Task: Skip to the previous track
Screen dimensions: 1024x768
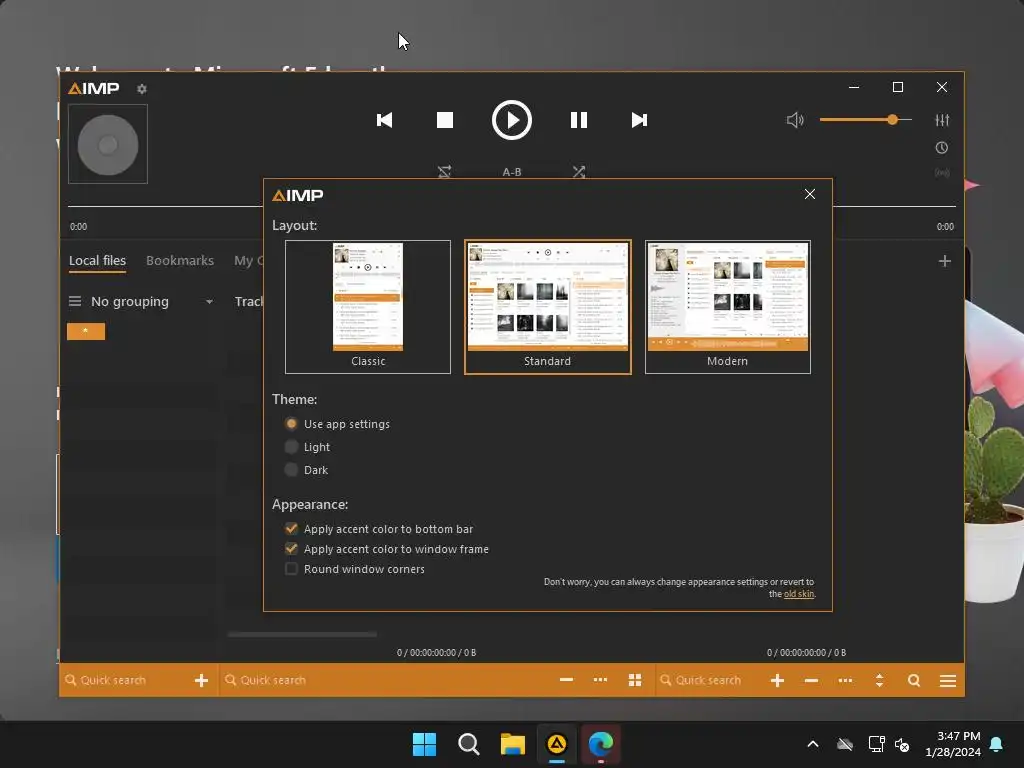Action: coord(385,120)
